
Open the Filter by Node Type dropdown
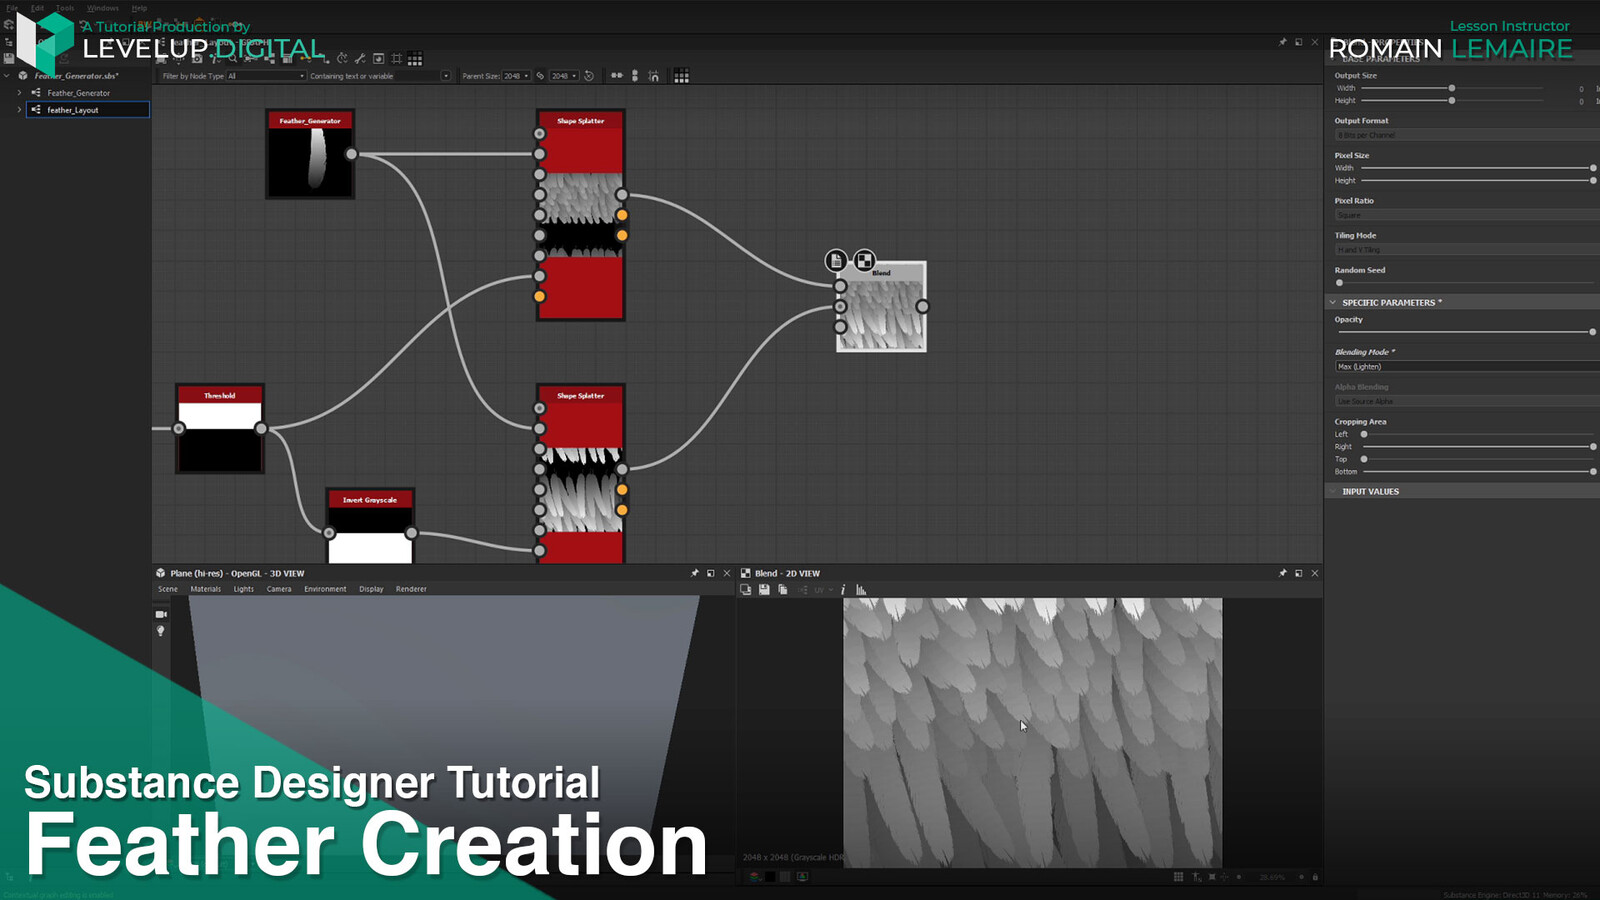coord(265,76)
